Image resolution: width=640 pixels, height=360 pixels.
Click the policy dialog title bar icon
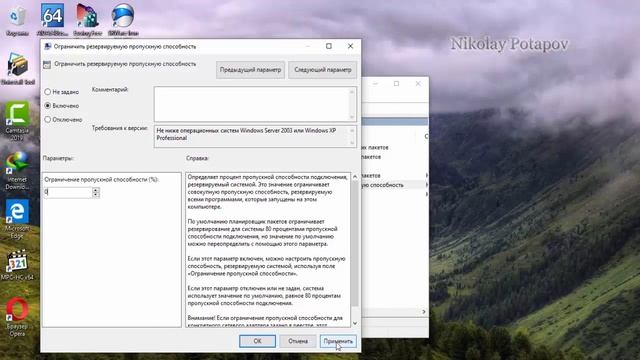47,46
